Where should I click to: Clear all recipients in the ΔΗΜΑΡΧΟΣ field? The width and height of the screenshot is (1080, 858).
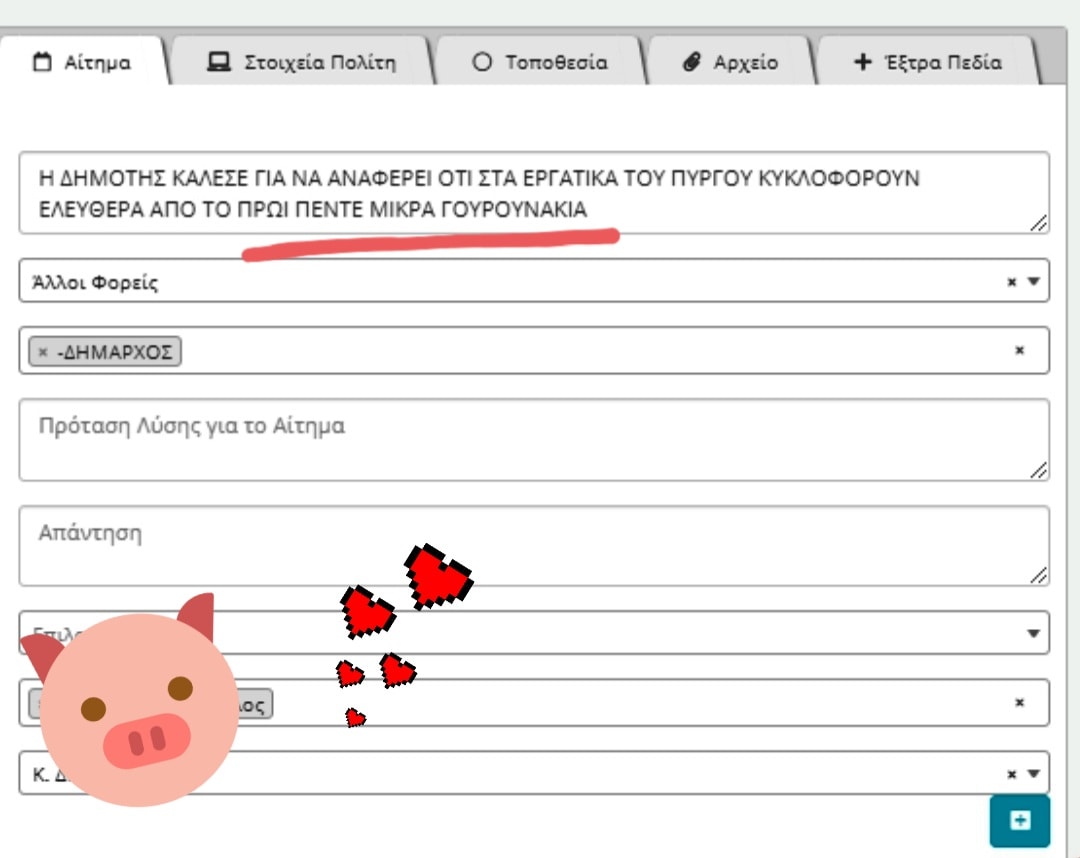coord(1019,351)
